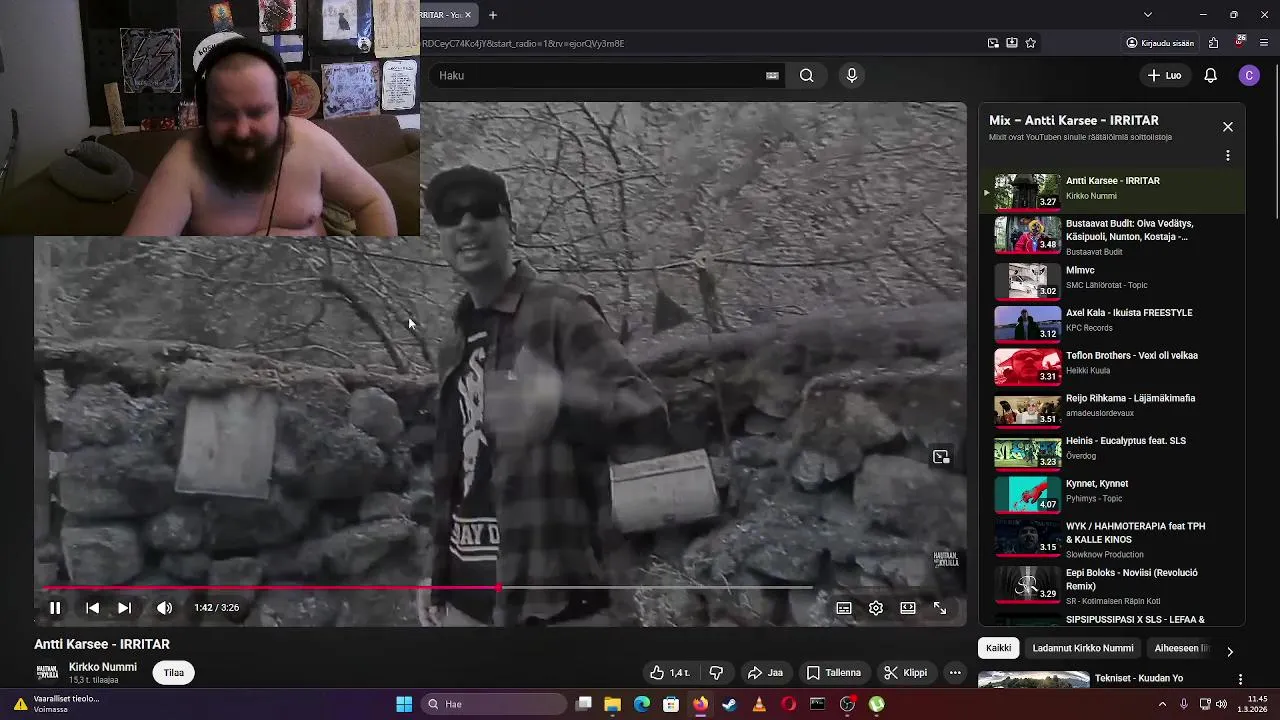Like the video with thumbs up
Image resolution: width=1280 pixels, height=720 pixels.
[x=669, y=673]
